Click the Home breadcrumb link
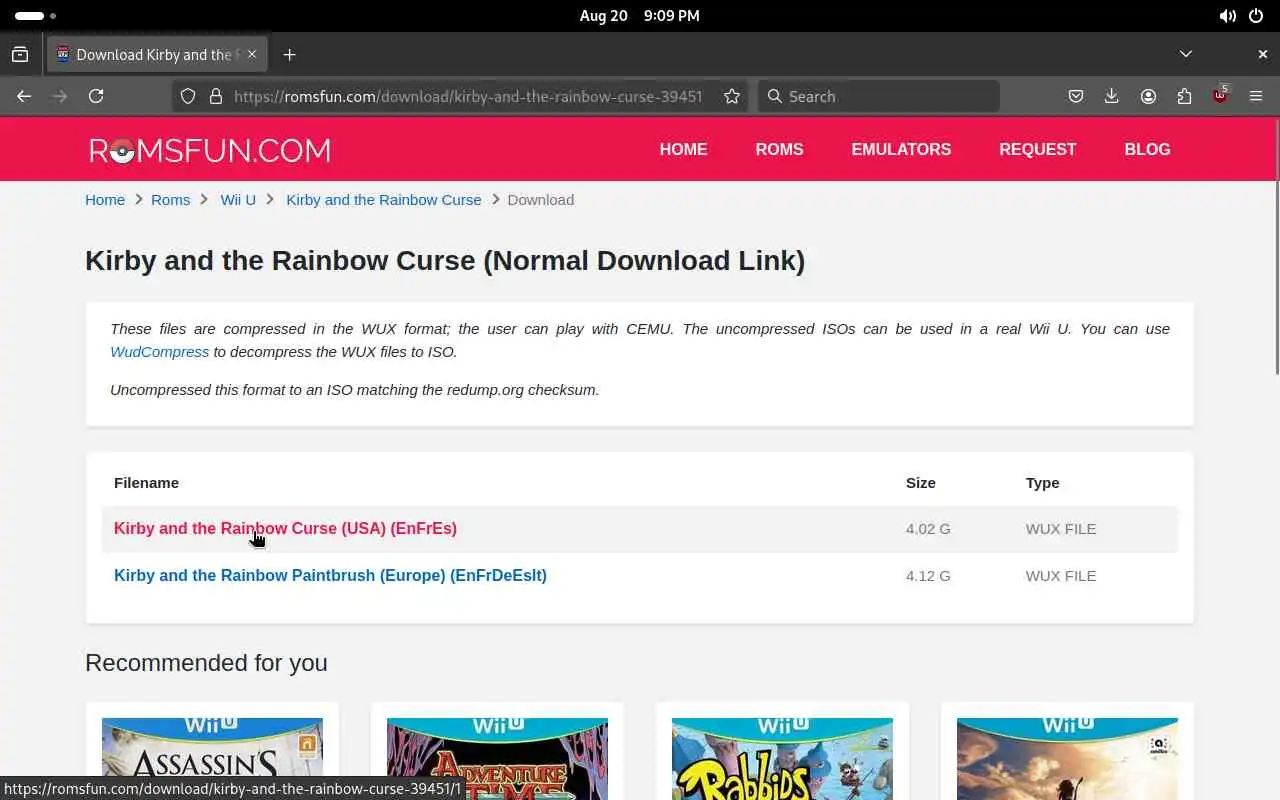 (x=105, y=200)
